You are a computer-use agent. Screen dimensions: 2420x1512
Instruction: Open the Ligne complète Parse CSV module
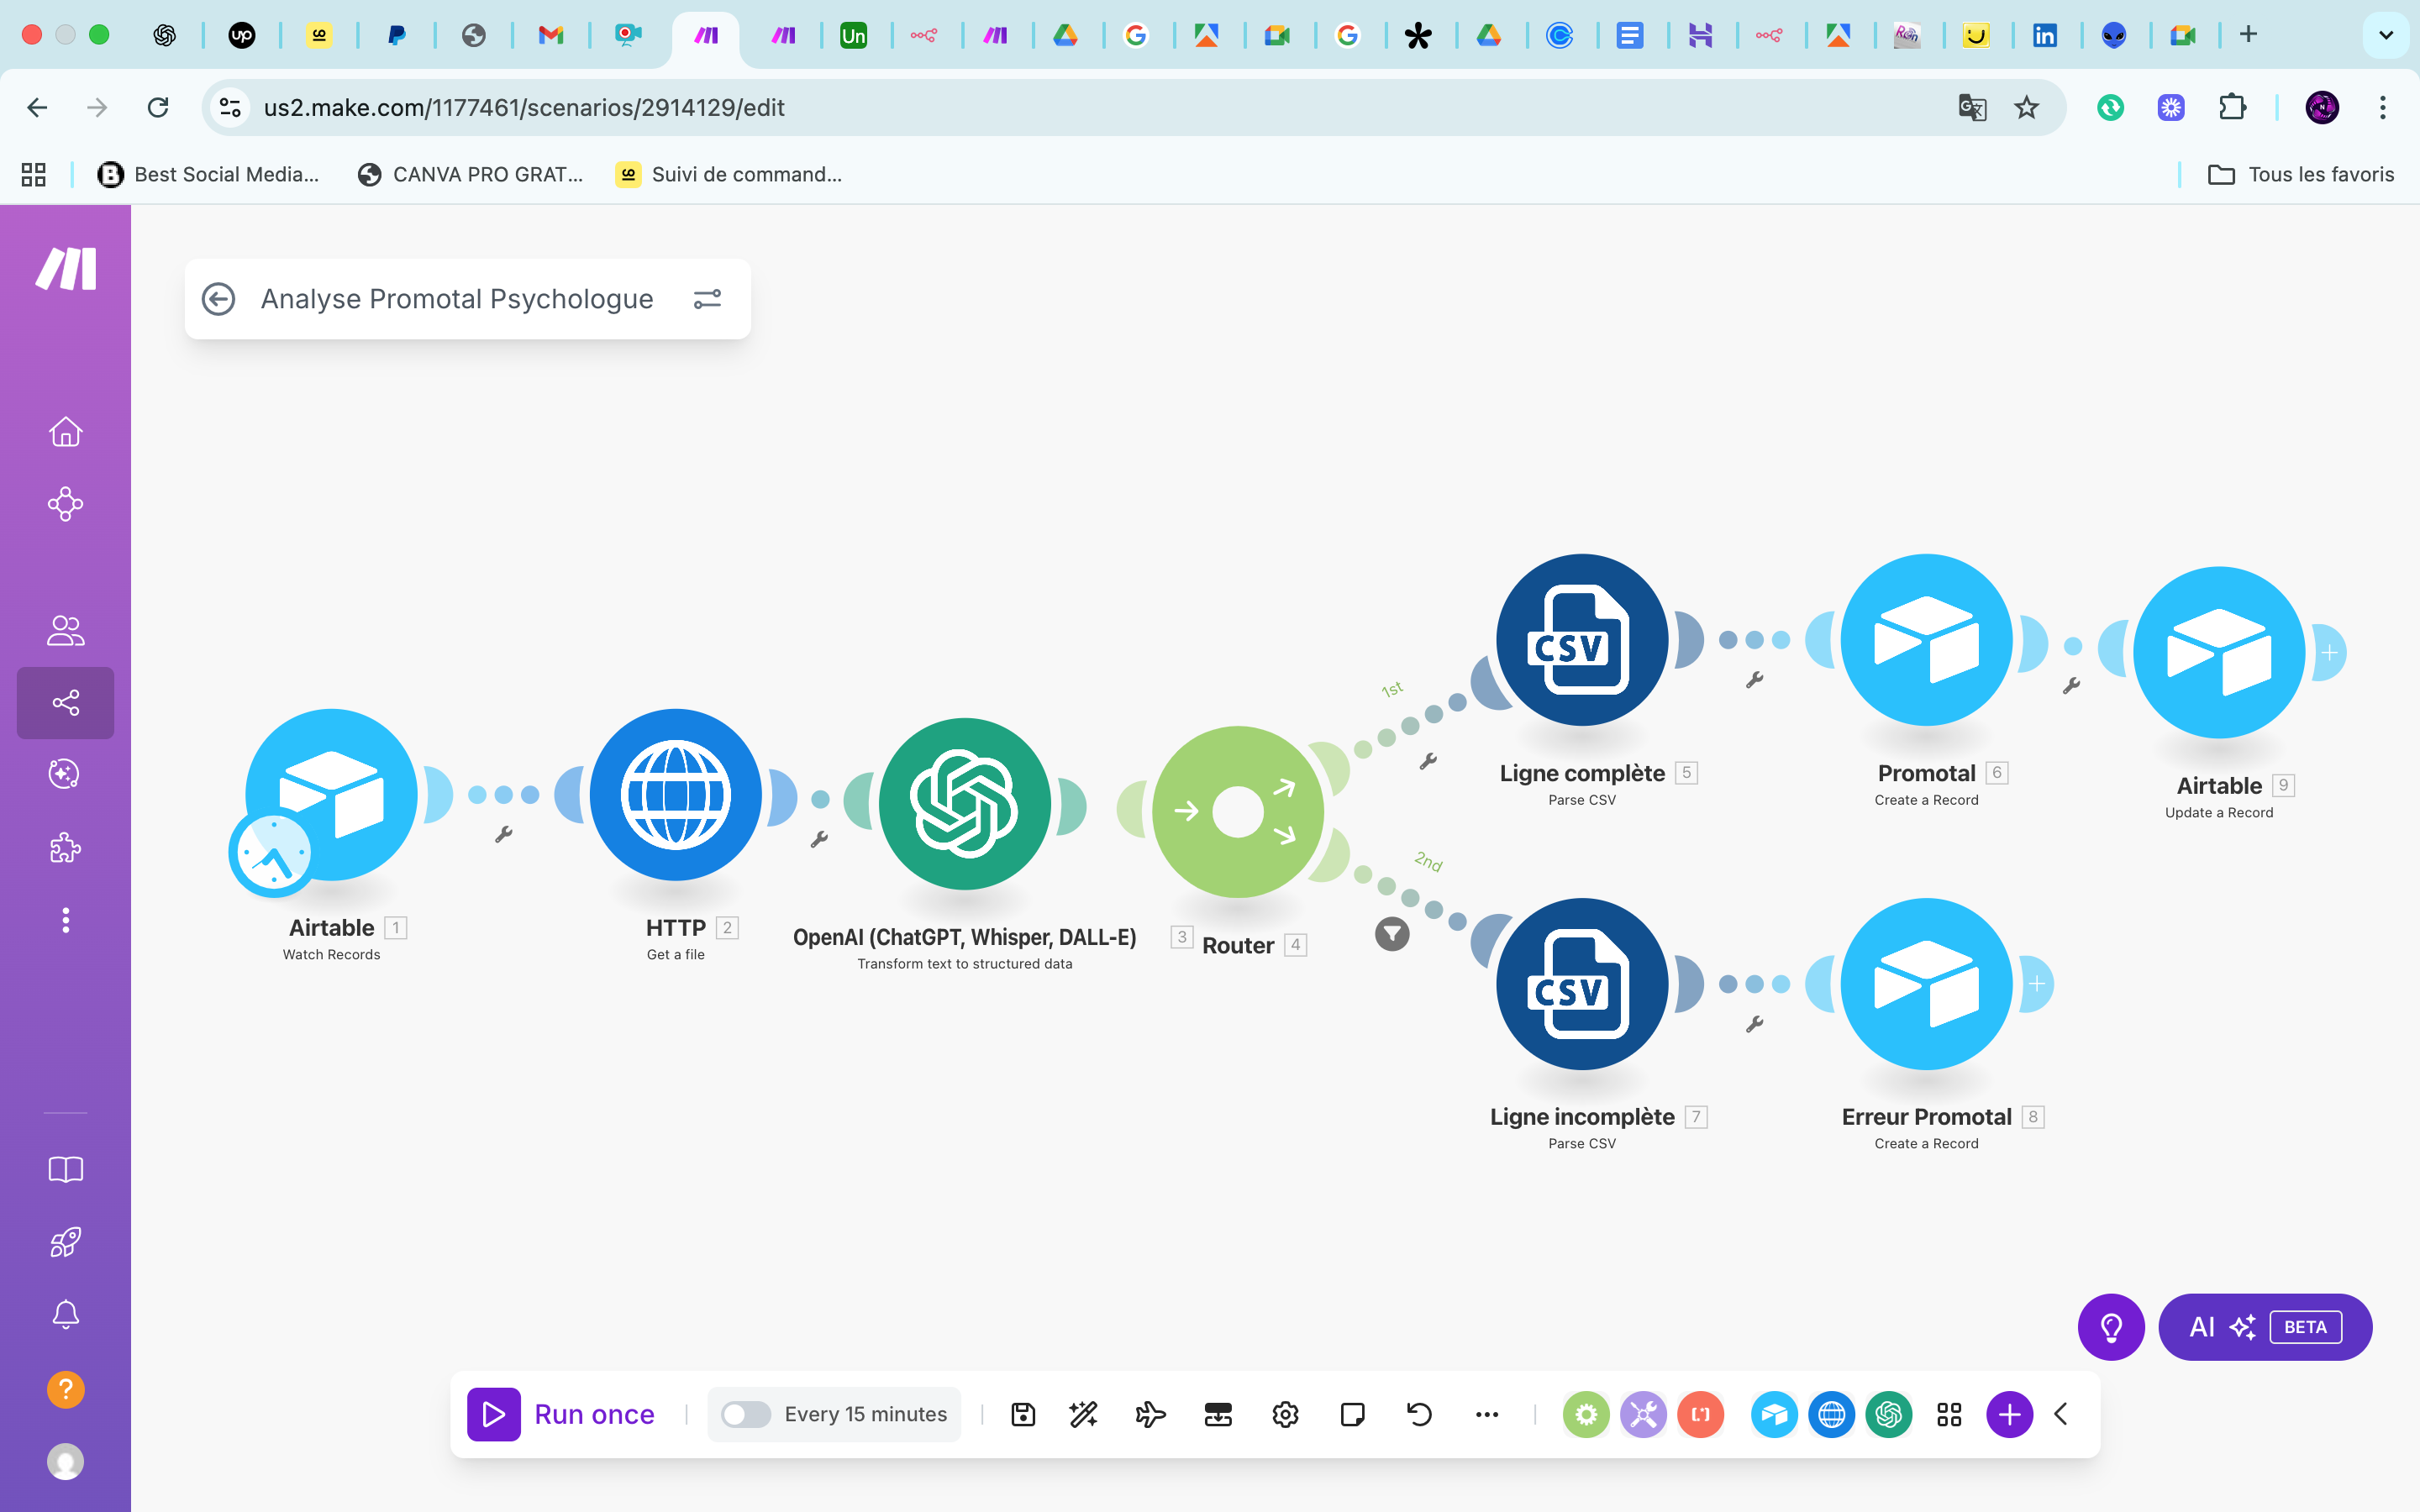click(1581, 640)
